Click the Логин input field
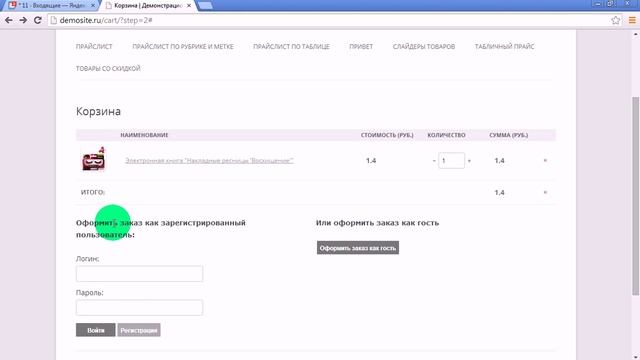This screenshot has width=640, height=360. pos(139,273)
